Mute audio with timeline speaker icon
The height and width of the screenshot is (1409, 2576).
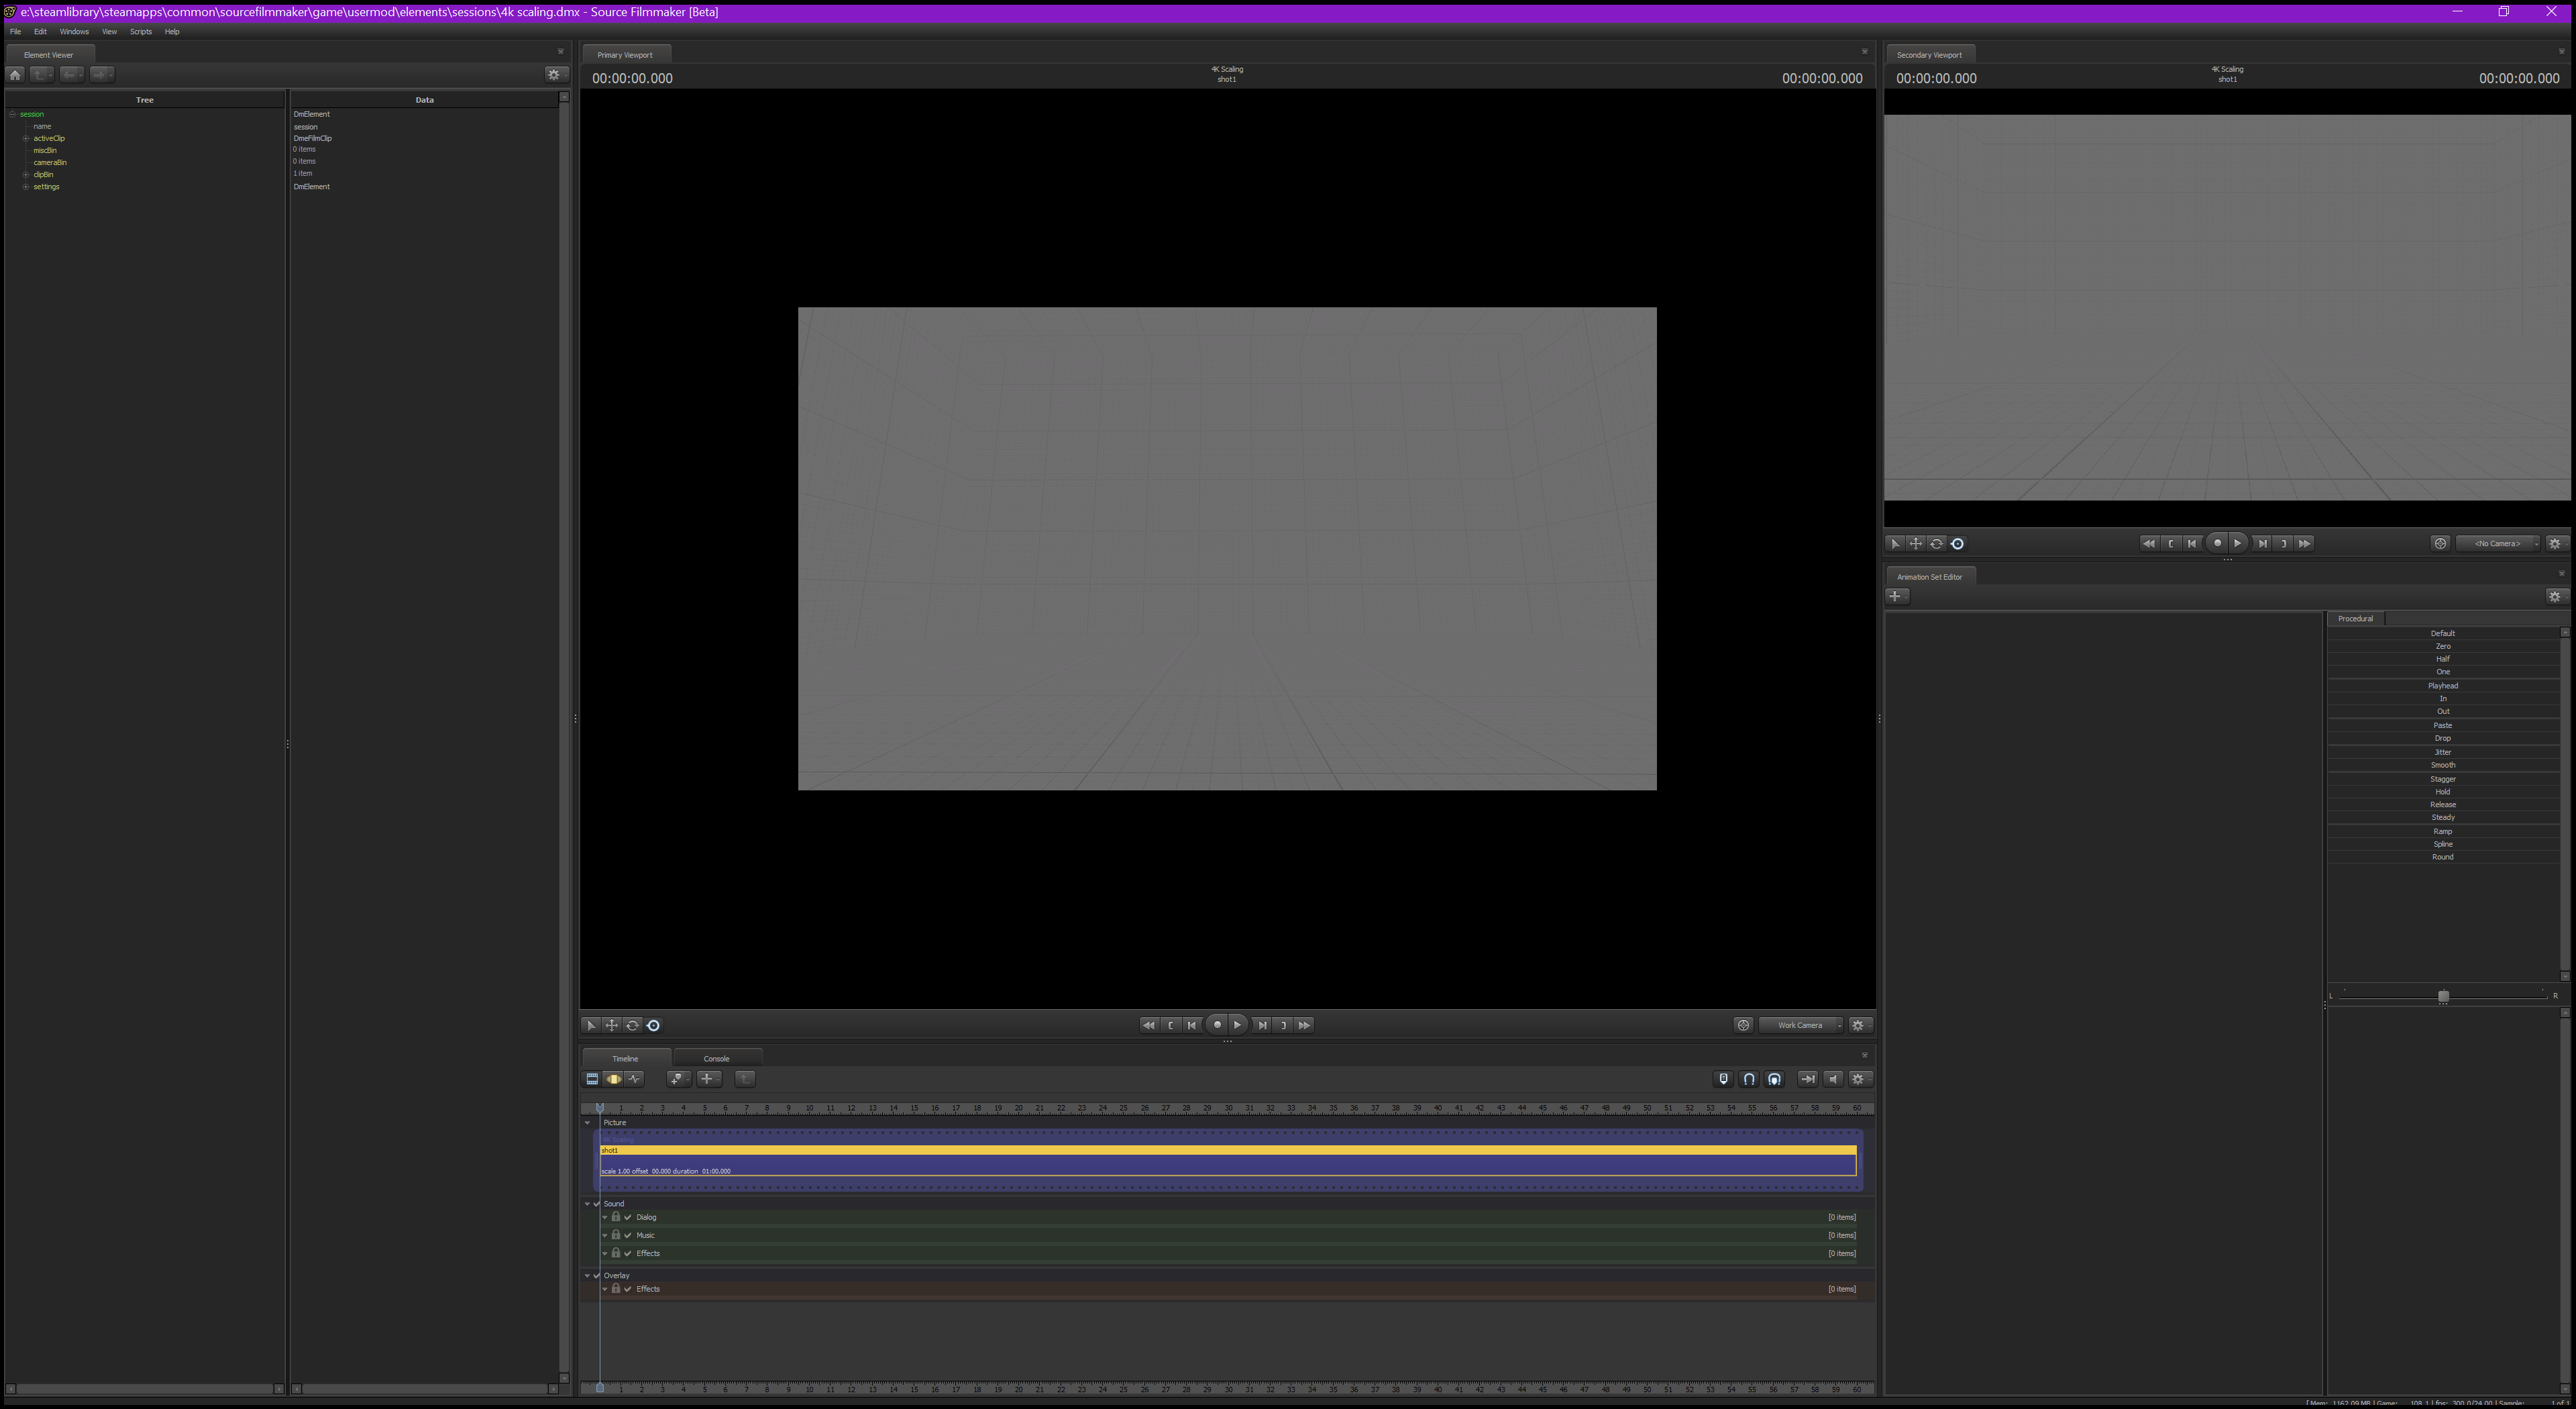coord(1833,1079)
